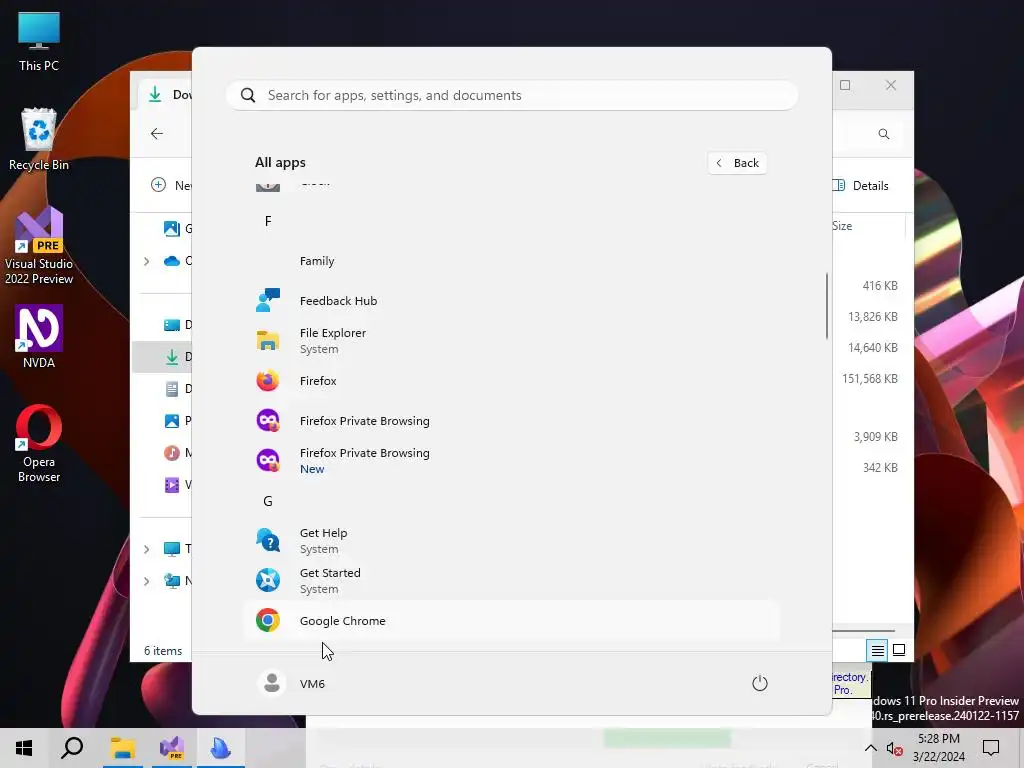Click the Start menu search field
This screenshot has width=1024, height=768.
click(x=511, y=95)
